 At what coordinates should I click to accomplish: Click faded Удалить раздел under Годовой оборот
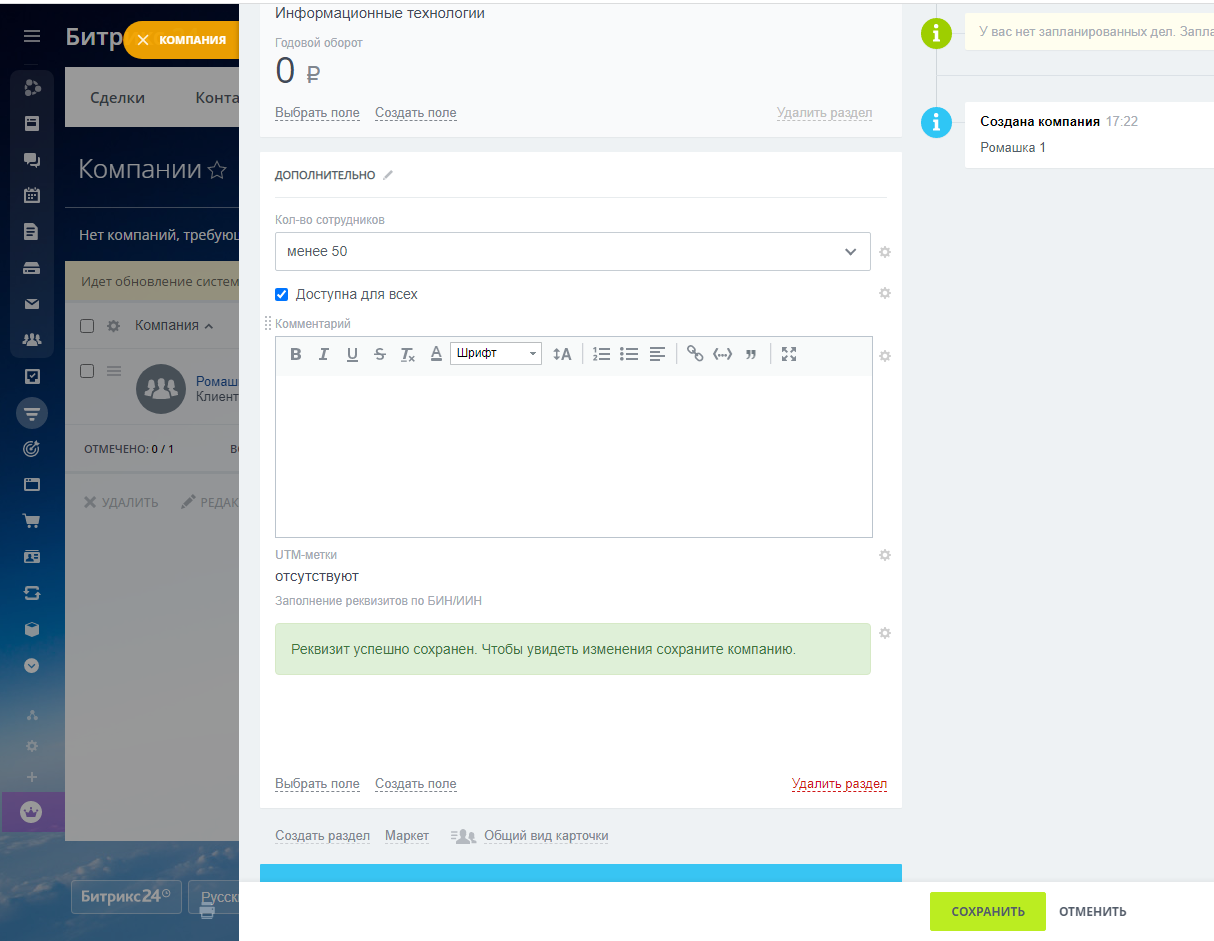click(x=824, y=113)
